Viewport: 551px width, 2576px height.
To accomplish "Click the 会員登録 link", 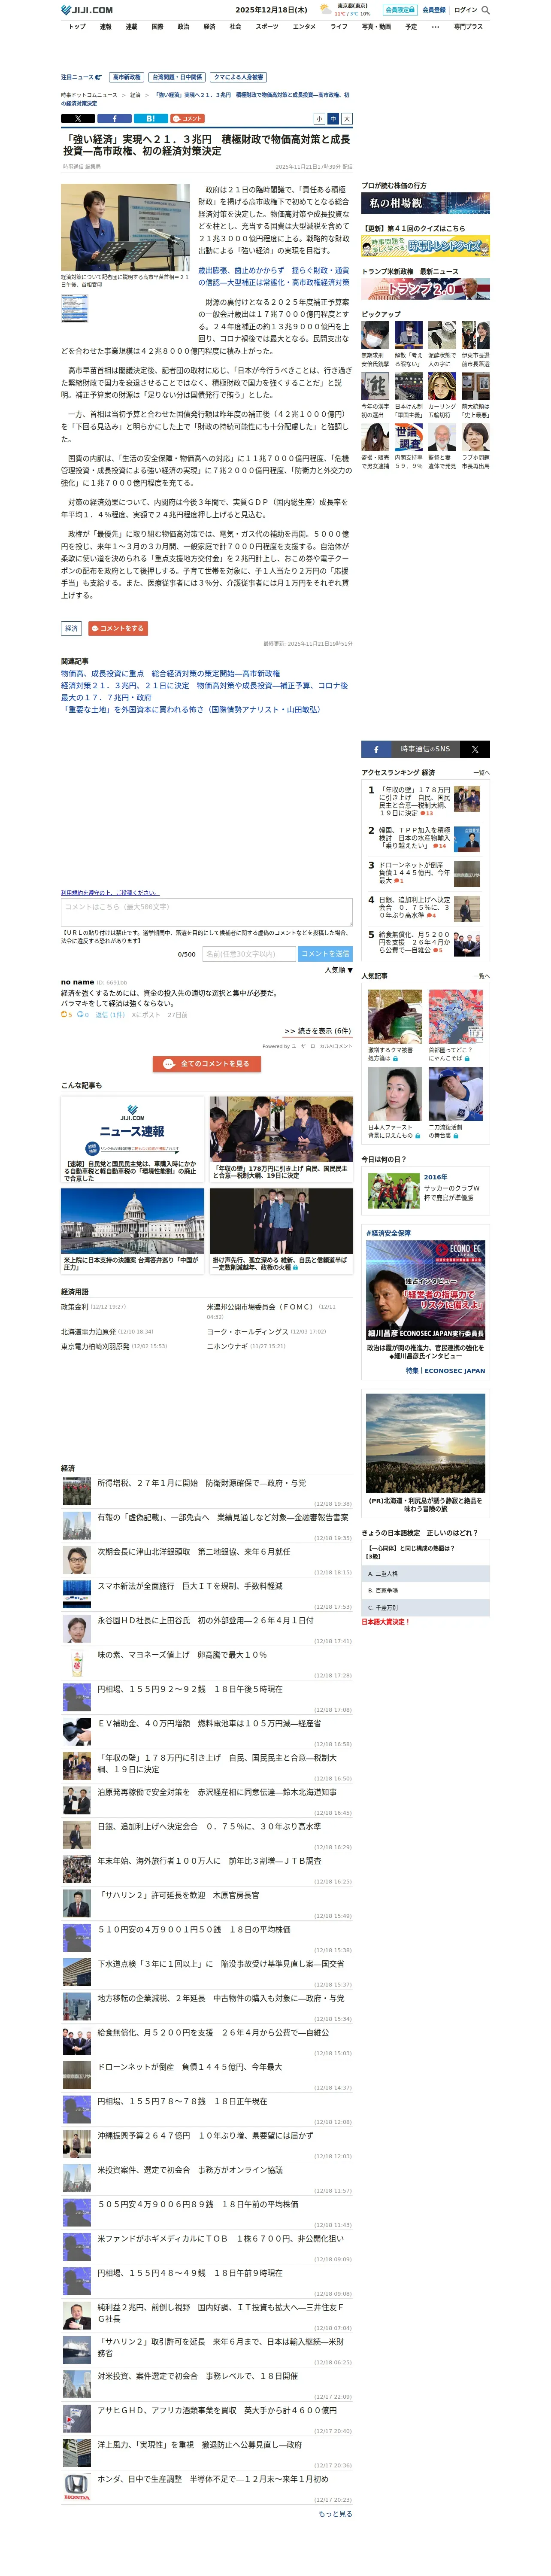I will (434, 10).
